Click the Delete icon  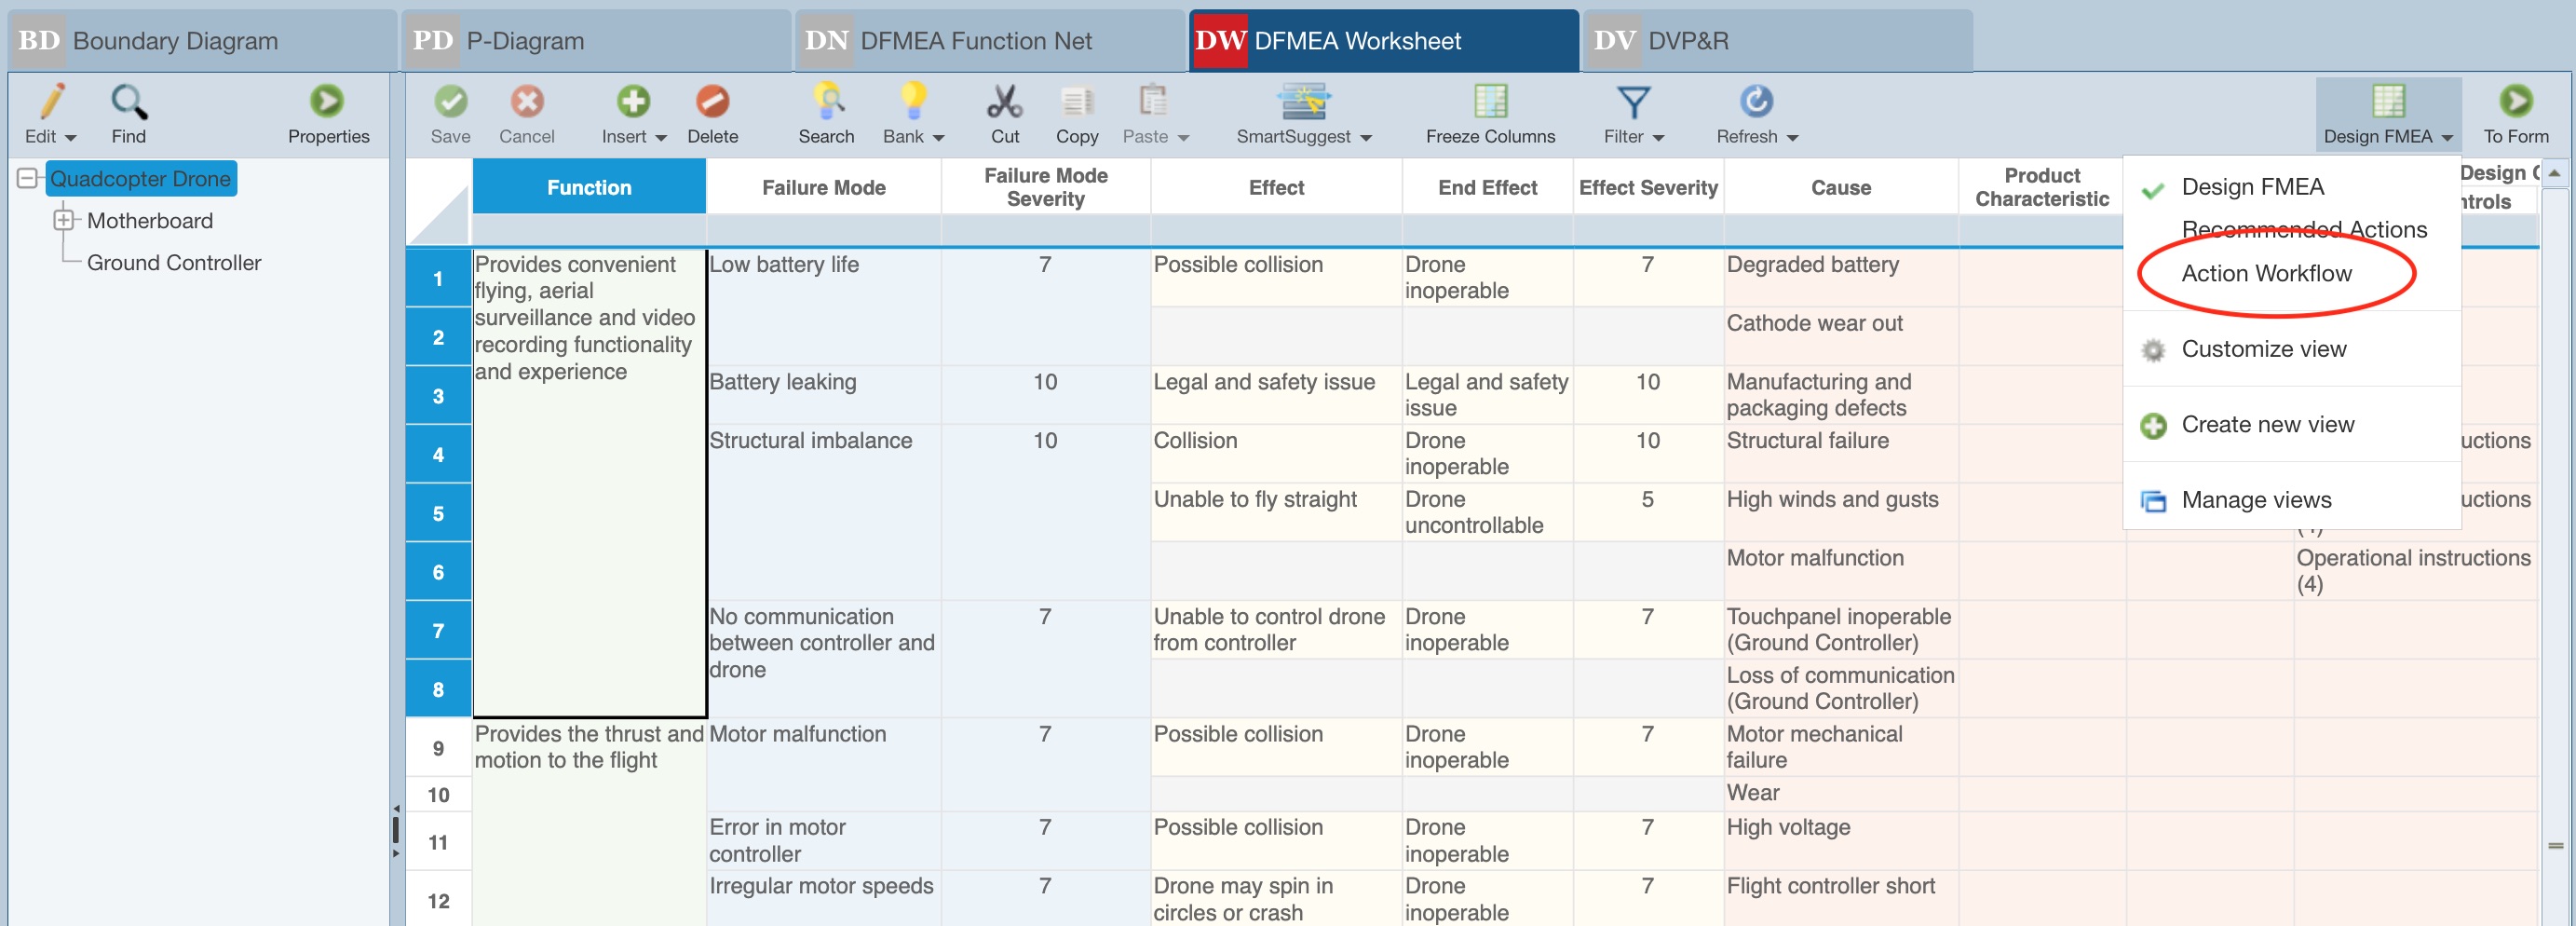[712, 102]
